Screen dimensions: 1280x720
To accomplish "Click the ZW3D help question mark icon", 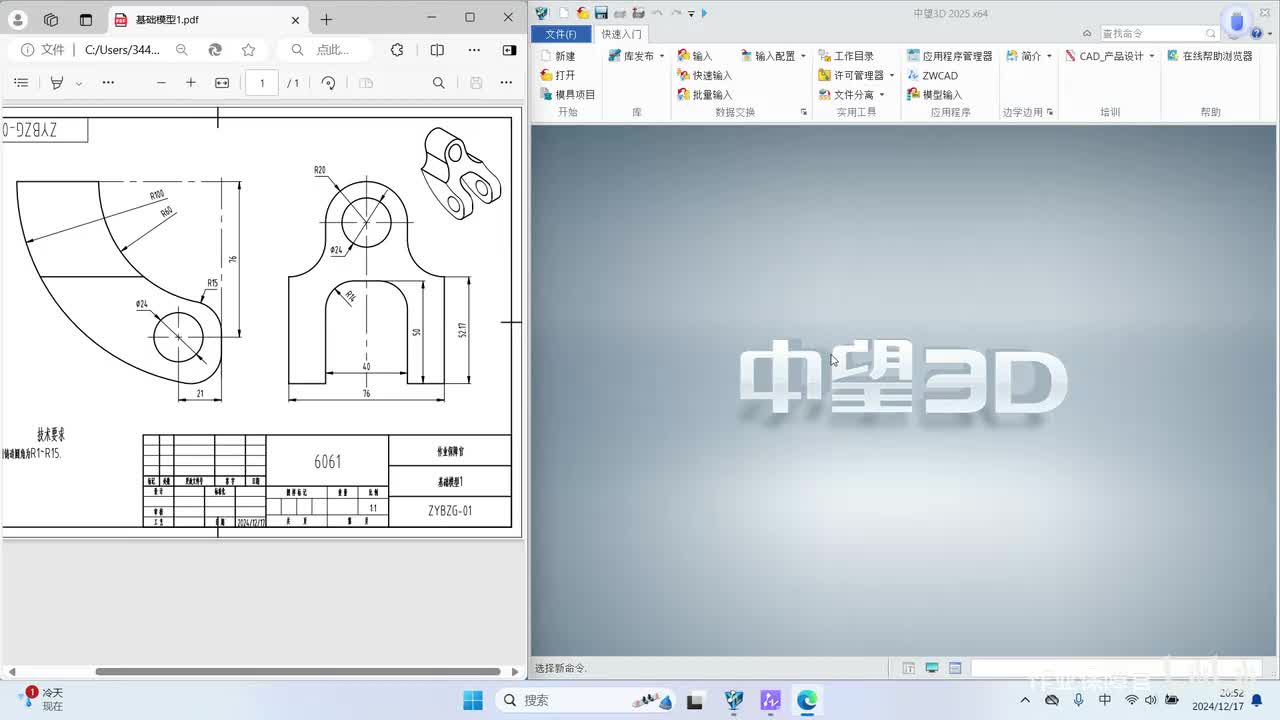I will coord(1257,34).
